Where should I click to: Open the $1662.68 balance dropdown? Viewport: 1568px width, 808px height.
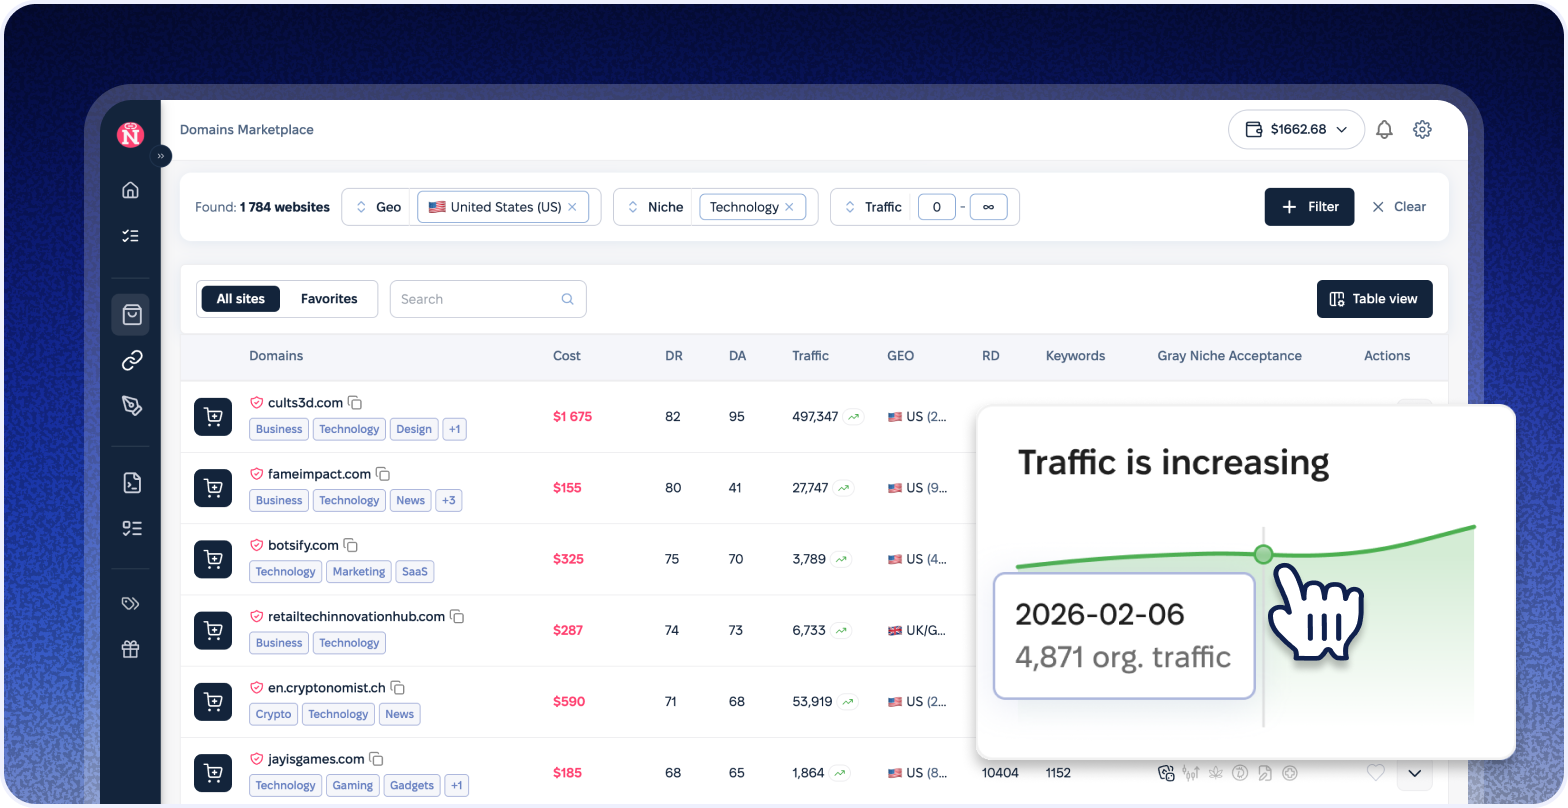point(1296,129)
